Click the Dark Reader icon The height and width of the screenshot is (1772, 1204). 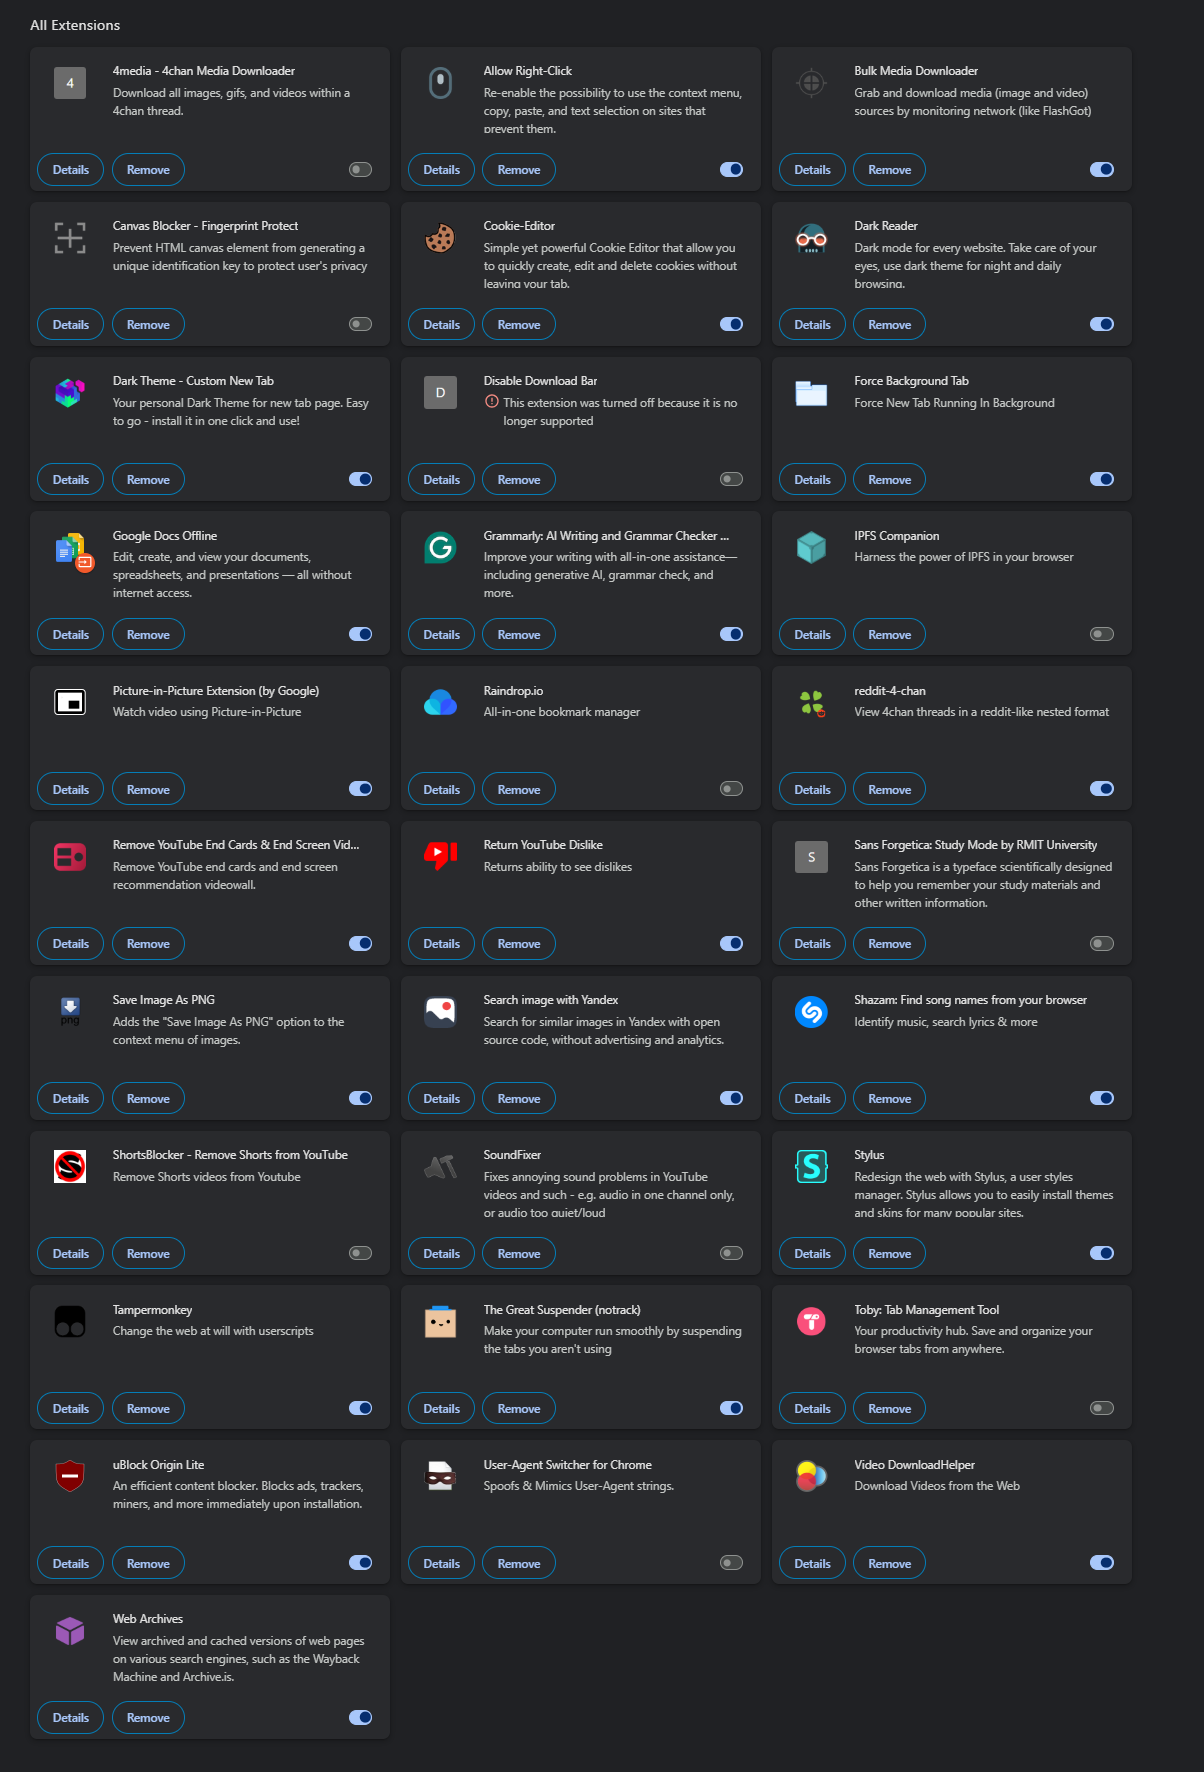(x=811, y=238)
